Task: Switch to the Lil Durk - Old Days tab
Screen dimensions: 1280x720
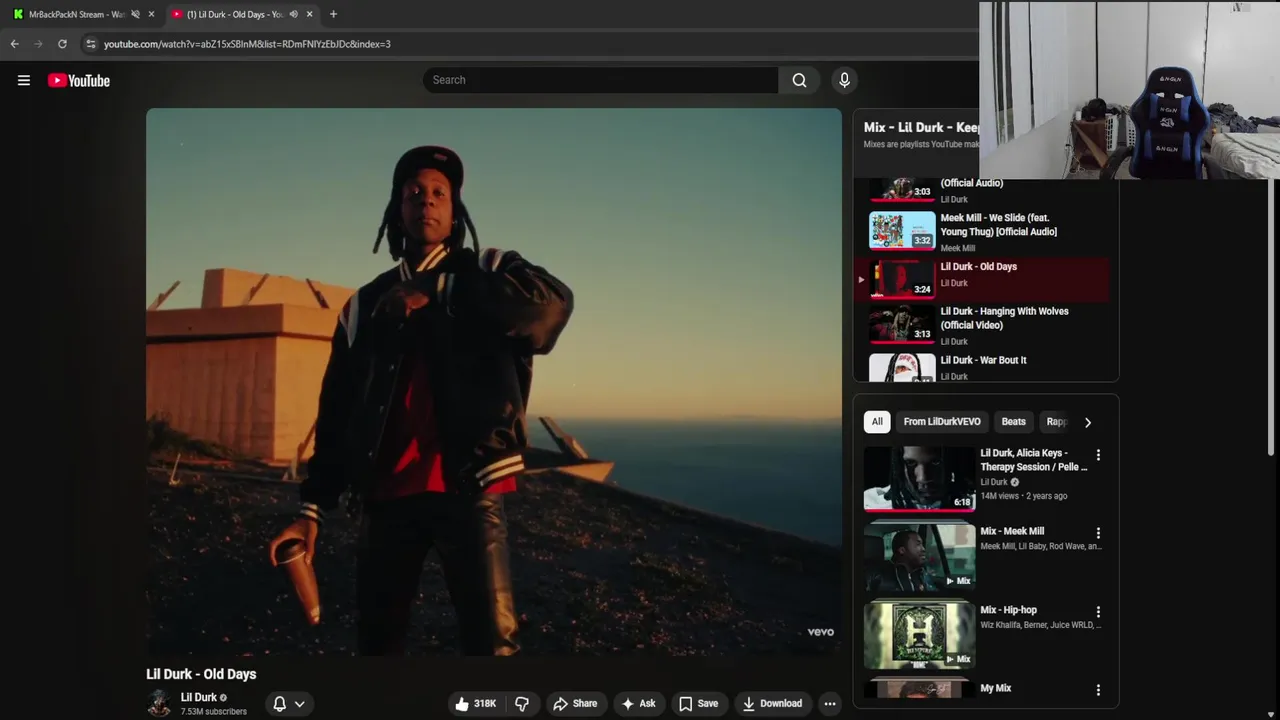Action: pos(240,14)
